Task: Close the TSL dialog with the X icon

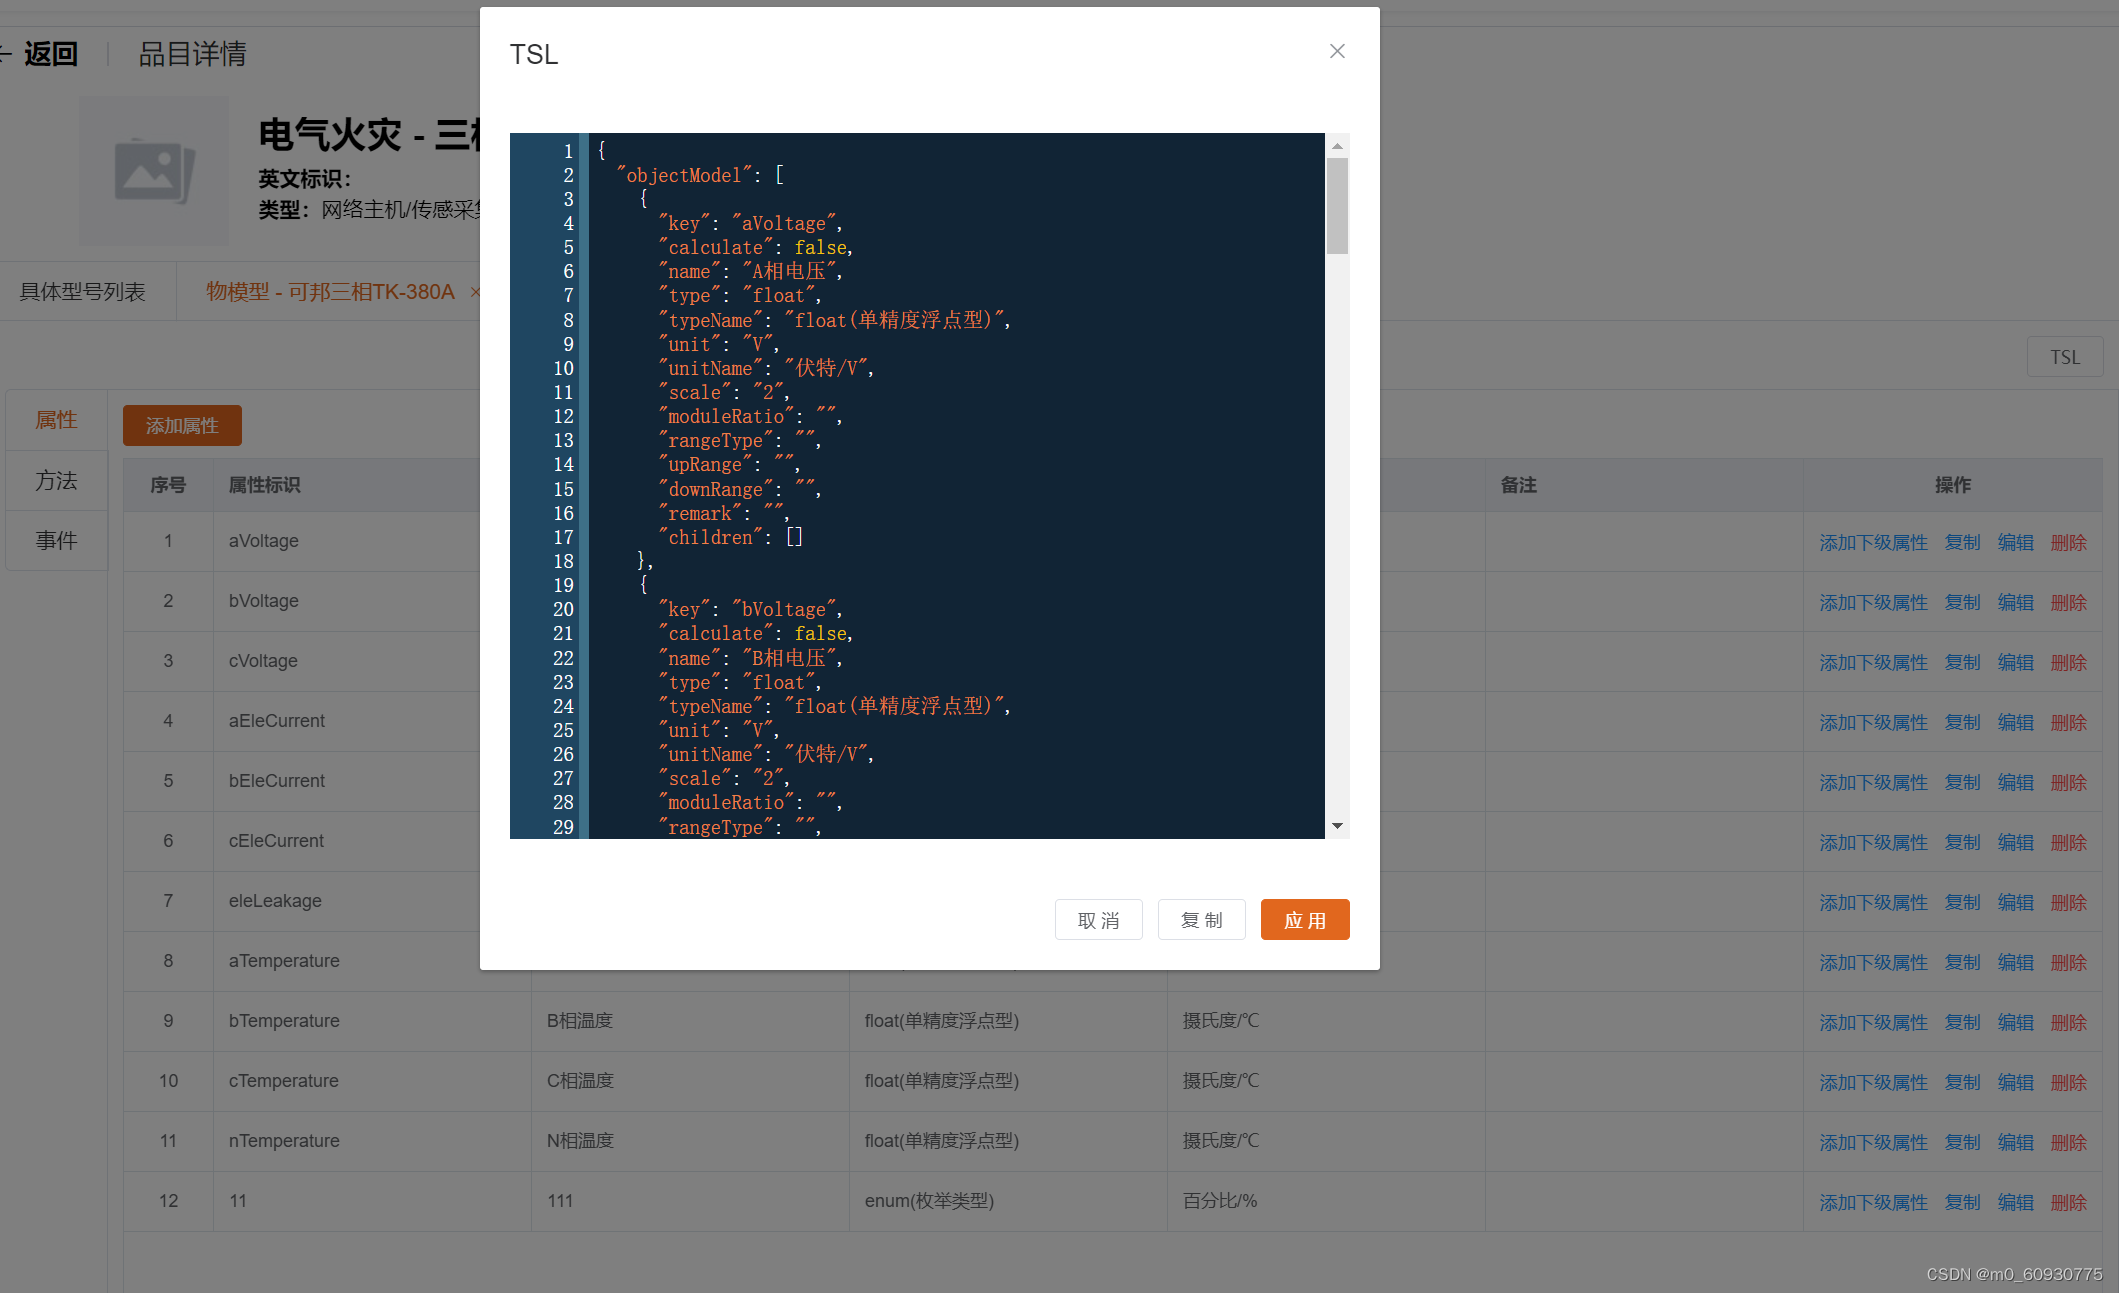Action: pyautogui.click(x=1337, y=51)
